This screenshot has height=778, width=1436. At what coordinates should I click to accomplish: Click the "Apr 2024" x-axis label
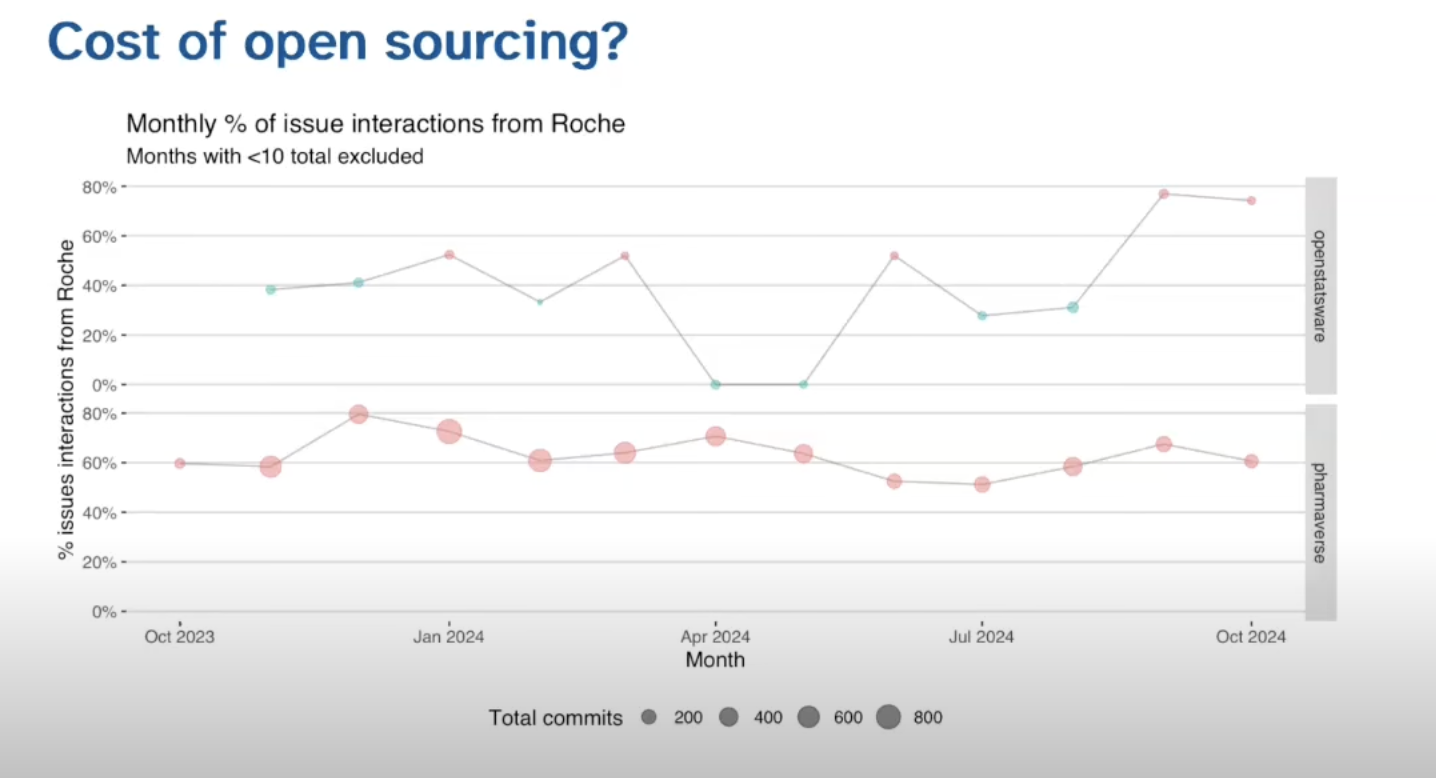click(715, 637)
